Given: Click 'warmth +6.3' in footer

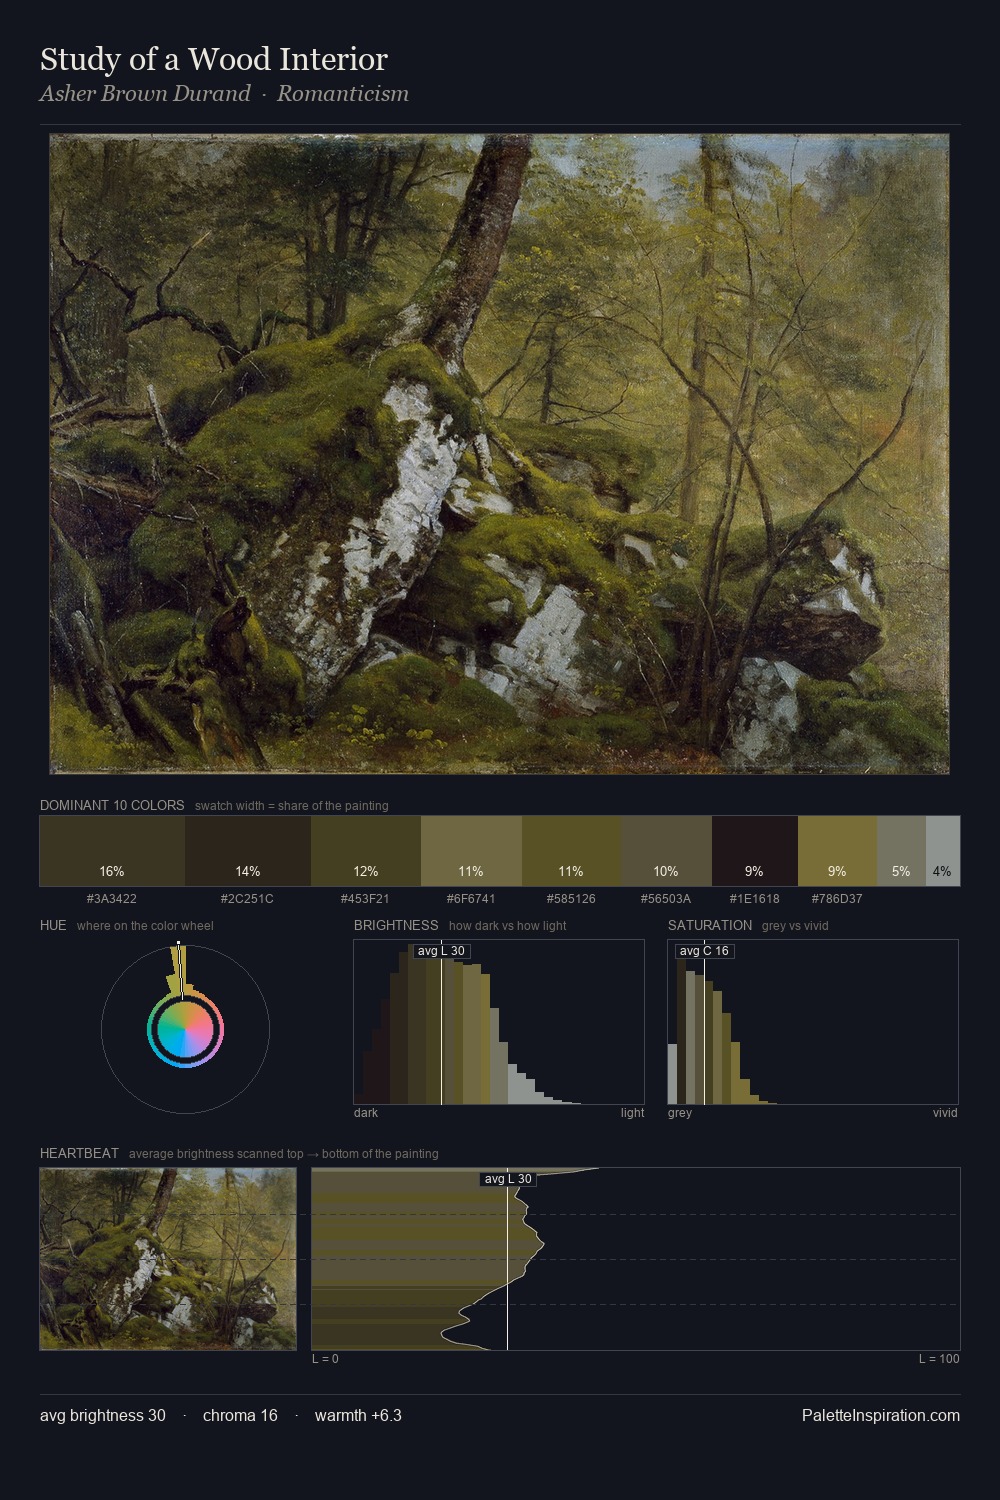Looking at the screenshot, I should (358, 1415).
